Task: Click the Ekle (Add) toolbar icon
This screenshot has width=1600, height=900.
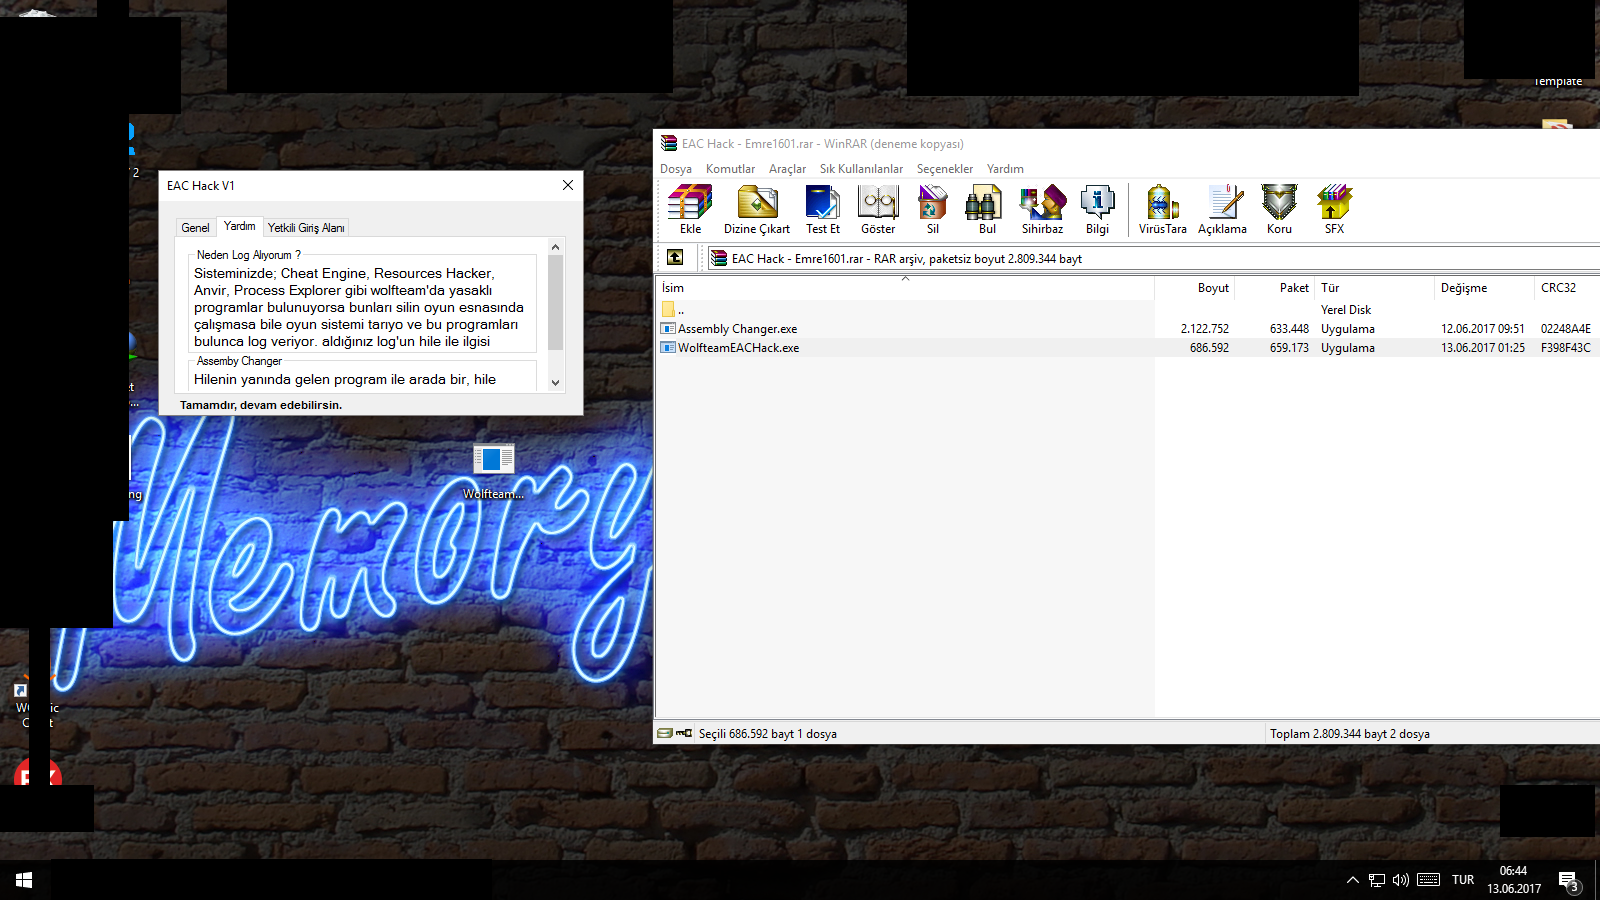Action: coord(690,210)
